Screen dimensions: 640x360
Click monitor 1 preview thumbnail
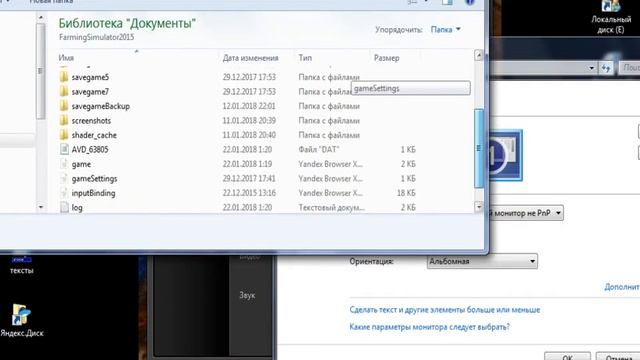pyautogui.click(x=506, y=155)
